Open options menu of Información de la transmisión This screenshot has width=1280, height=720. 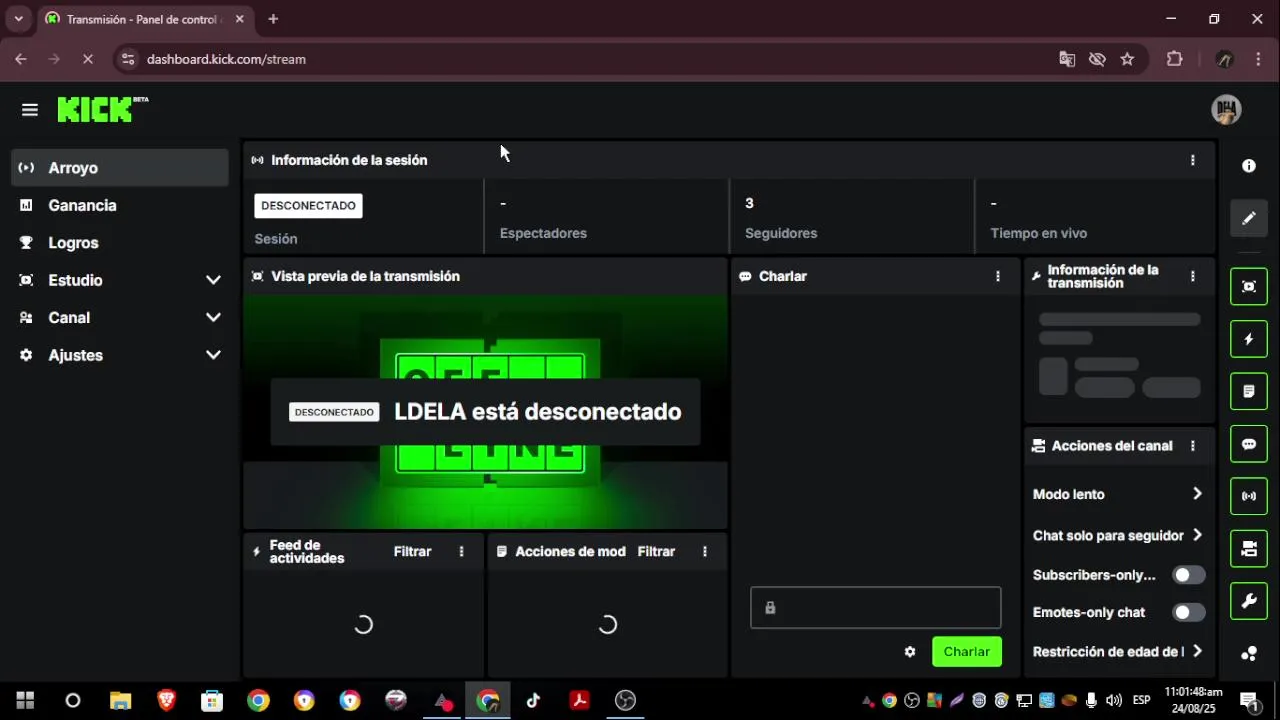[1192, 276]
